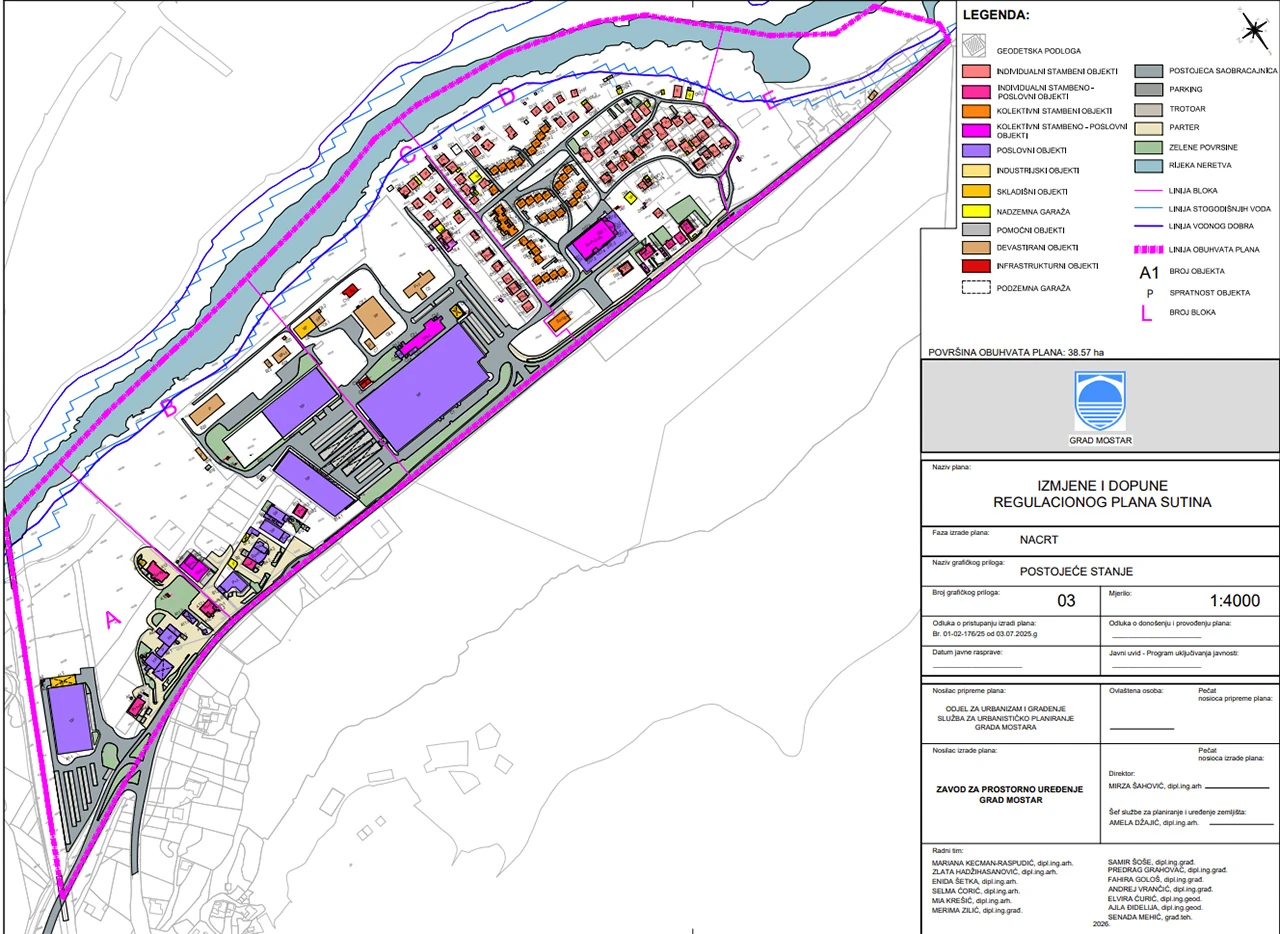Click the red Infrastrukturni objekti swatch

tap(974, 266)
